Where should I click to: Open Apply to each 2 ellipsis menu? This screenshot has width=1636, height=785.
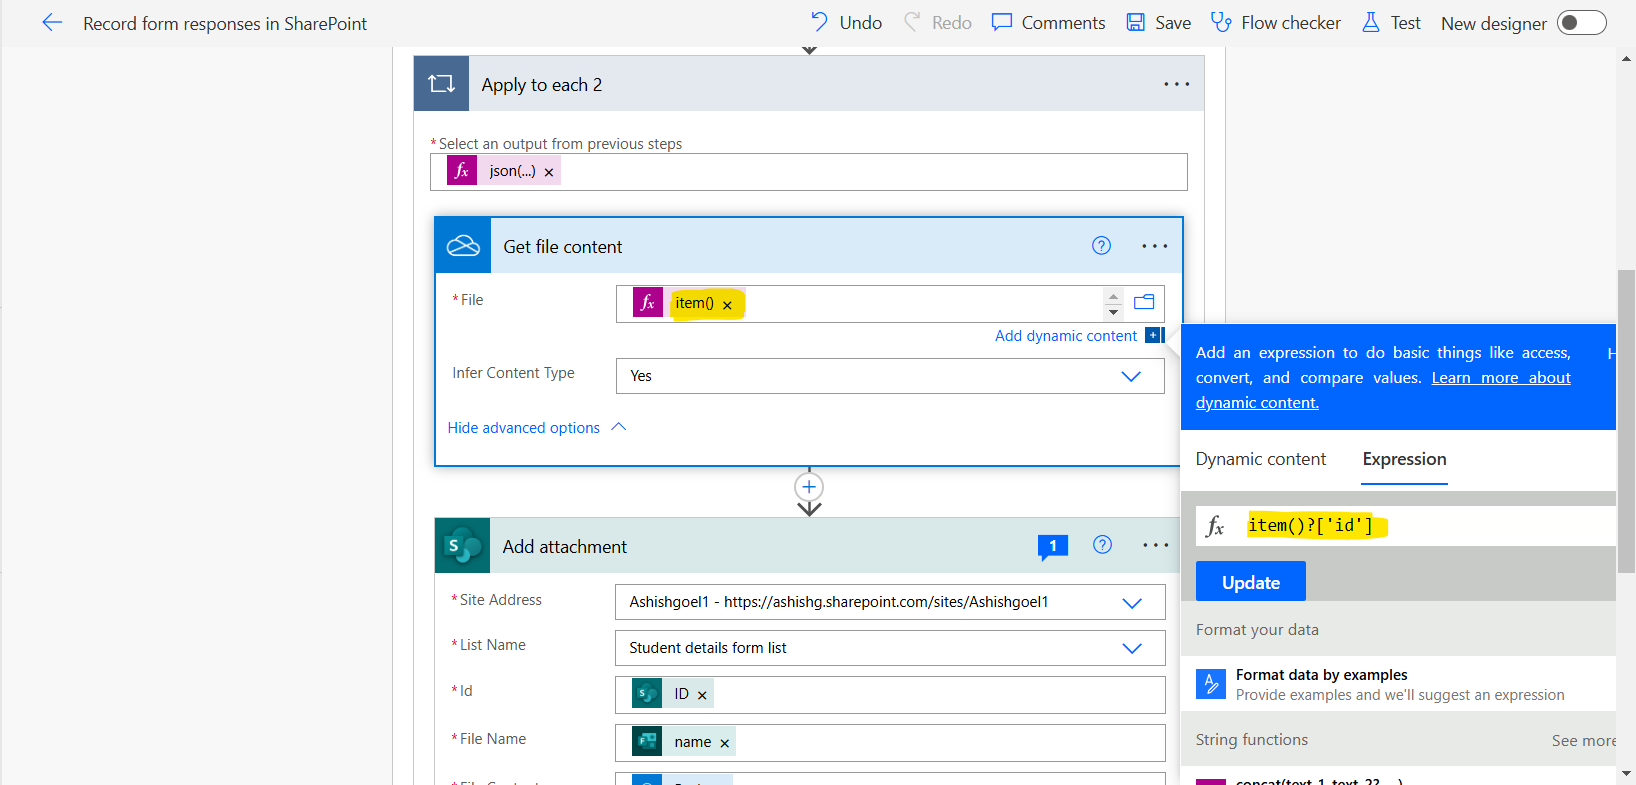[x=1176, y=85]
